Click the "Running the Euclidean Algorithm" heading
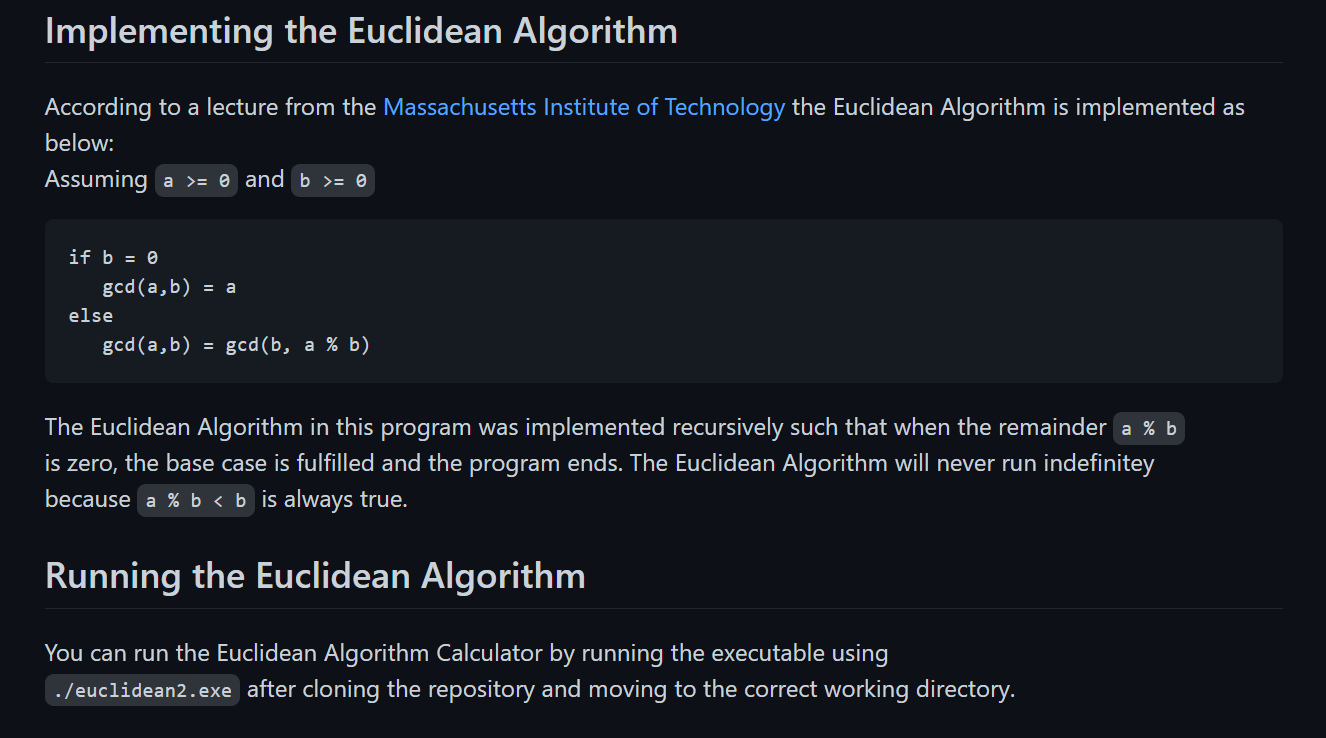1326x738 pixels. tap(315, 576)
